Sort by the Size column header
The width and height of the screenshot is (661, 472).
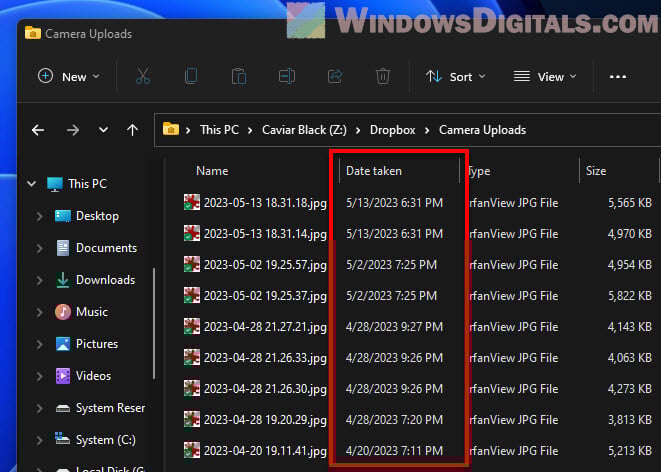tap(596, 171)
